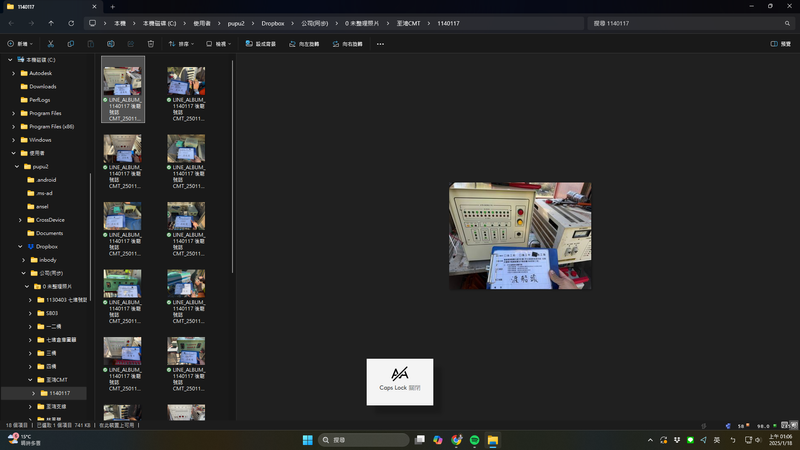Click the Windows Start button
800x450 pixels.
tap(307, 440)
